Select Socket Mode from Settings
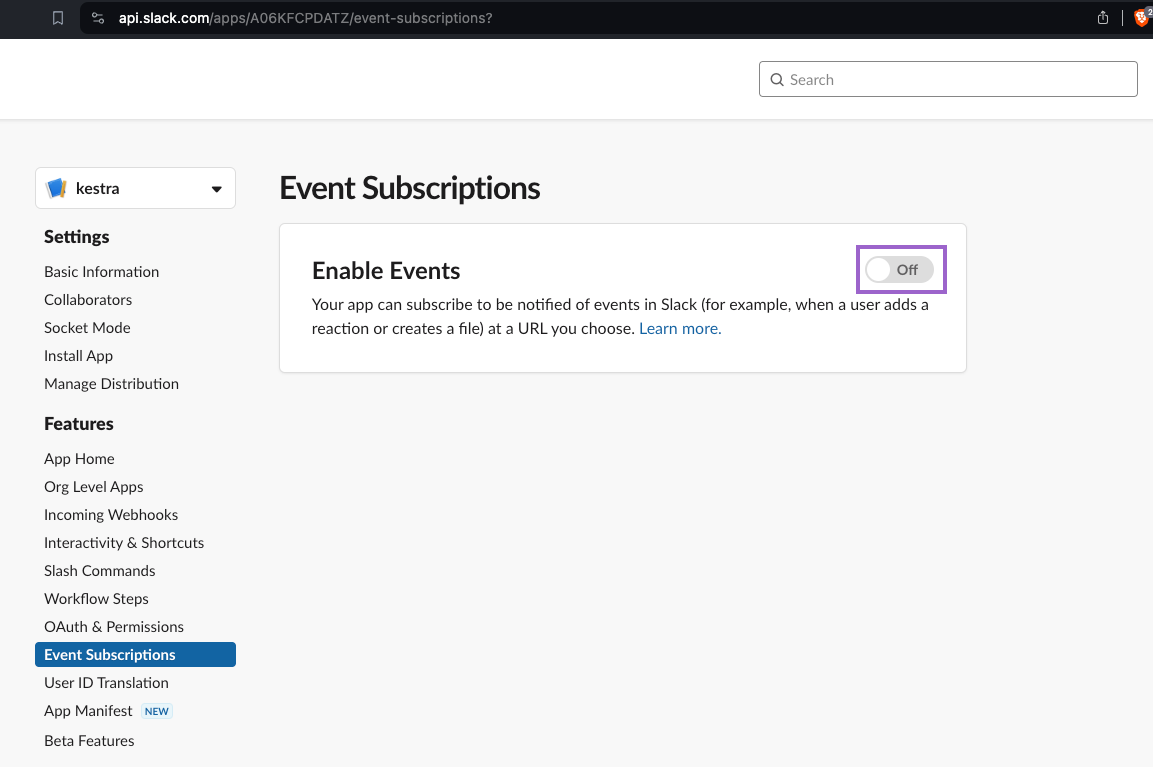This screenshot has height=767, width=1153. point(87,328)
